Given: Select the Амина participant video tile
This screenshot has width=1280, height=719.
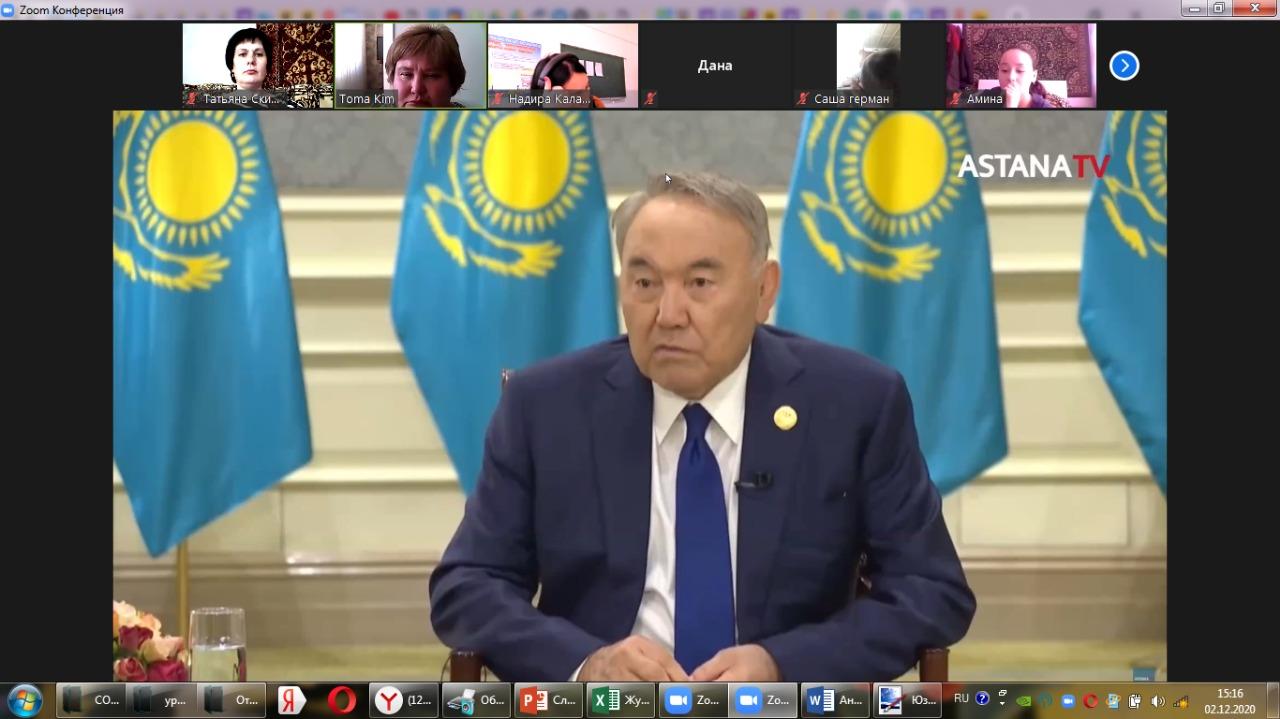Looking at the screenshot, I should pos(1021,64).
